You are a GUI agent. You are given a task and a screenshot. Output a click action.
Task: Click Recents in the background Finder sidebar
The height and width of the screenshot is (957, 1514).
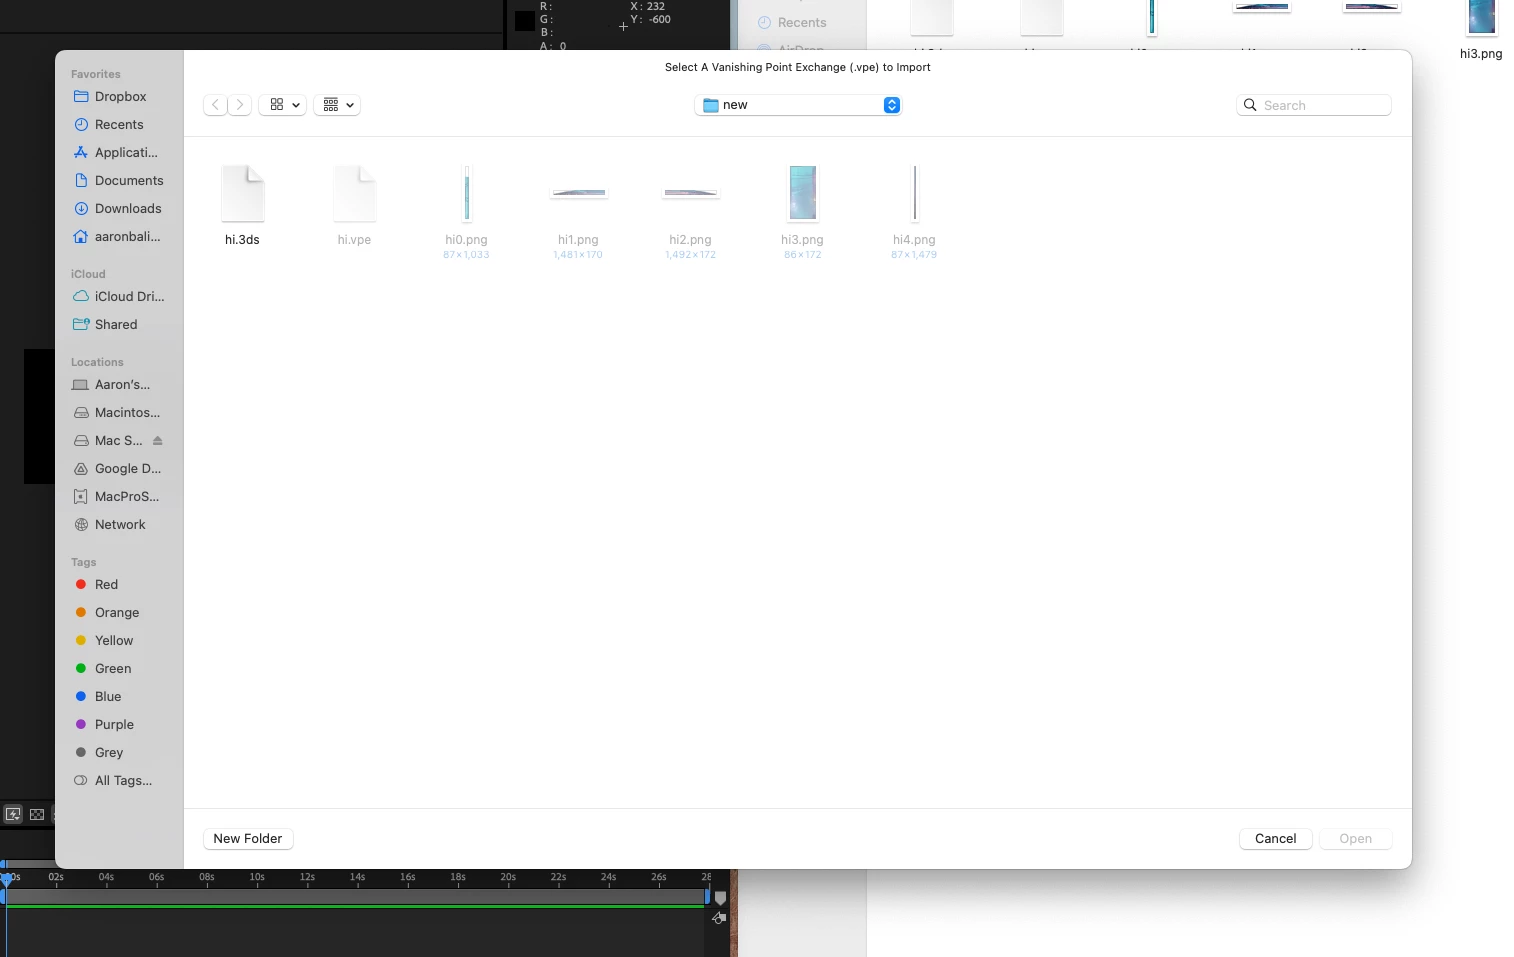click(792, 22)
